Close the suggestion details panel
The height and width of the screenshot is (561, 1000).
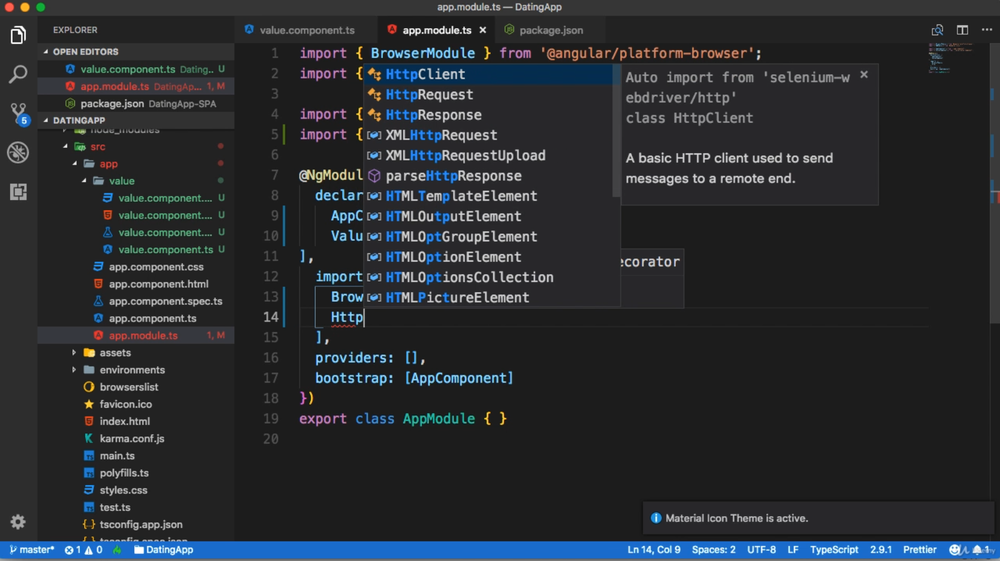[864, 75]
